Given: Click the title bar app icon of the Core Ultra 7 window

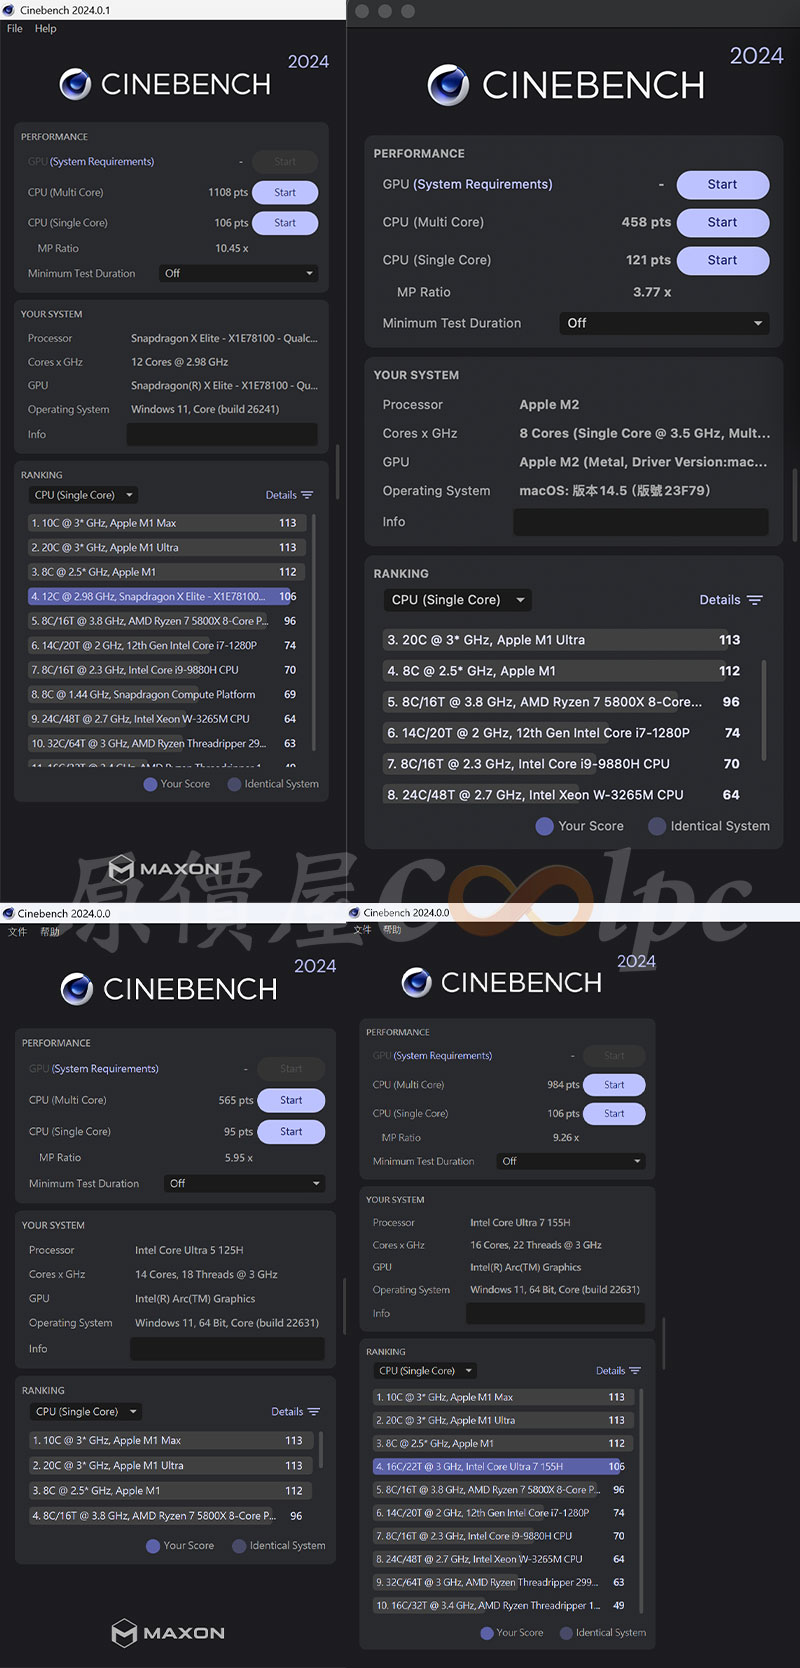Looking at the screenshot, I should 354,913.
